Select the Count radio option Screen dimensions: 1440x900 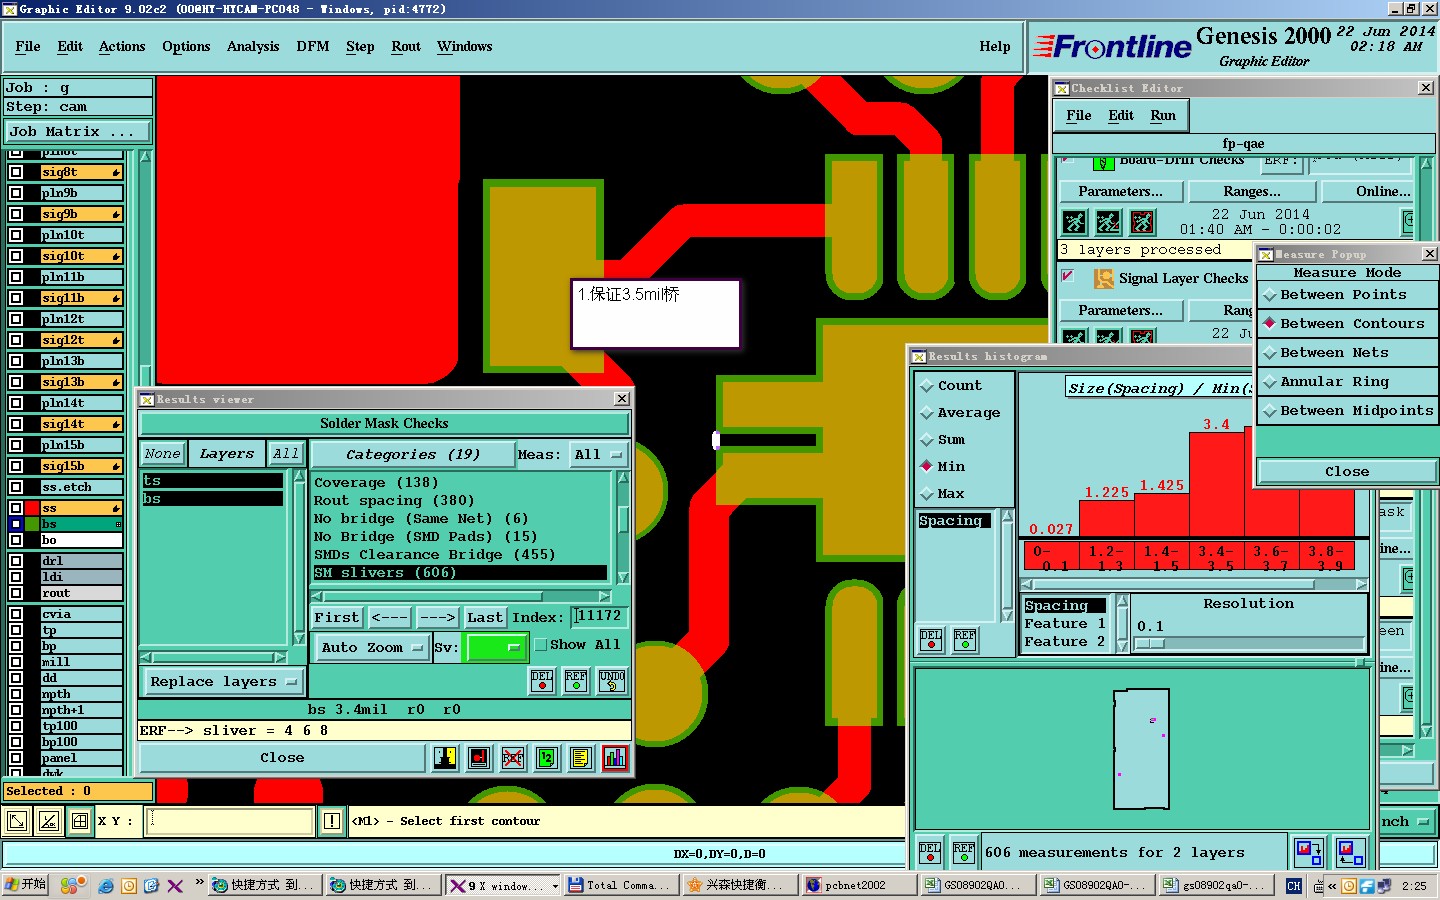point(927,386)
